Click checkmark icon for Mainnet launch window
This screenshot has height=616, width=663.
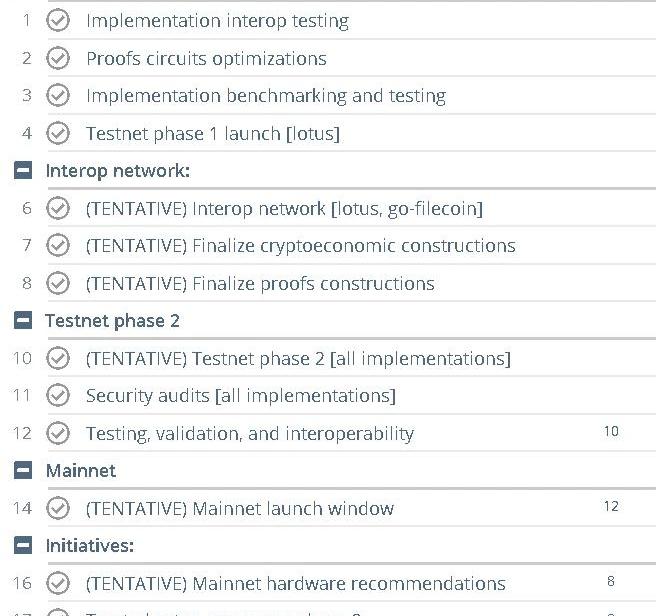click(x=58, y=508)
